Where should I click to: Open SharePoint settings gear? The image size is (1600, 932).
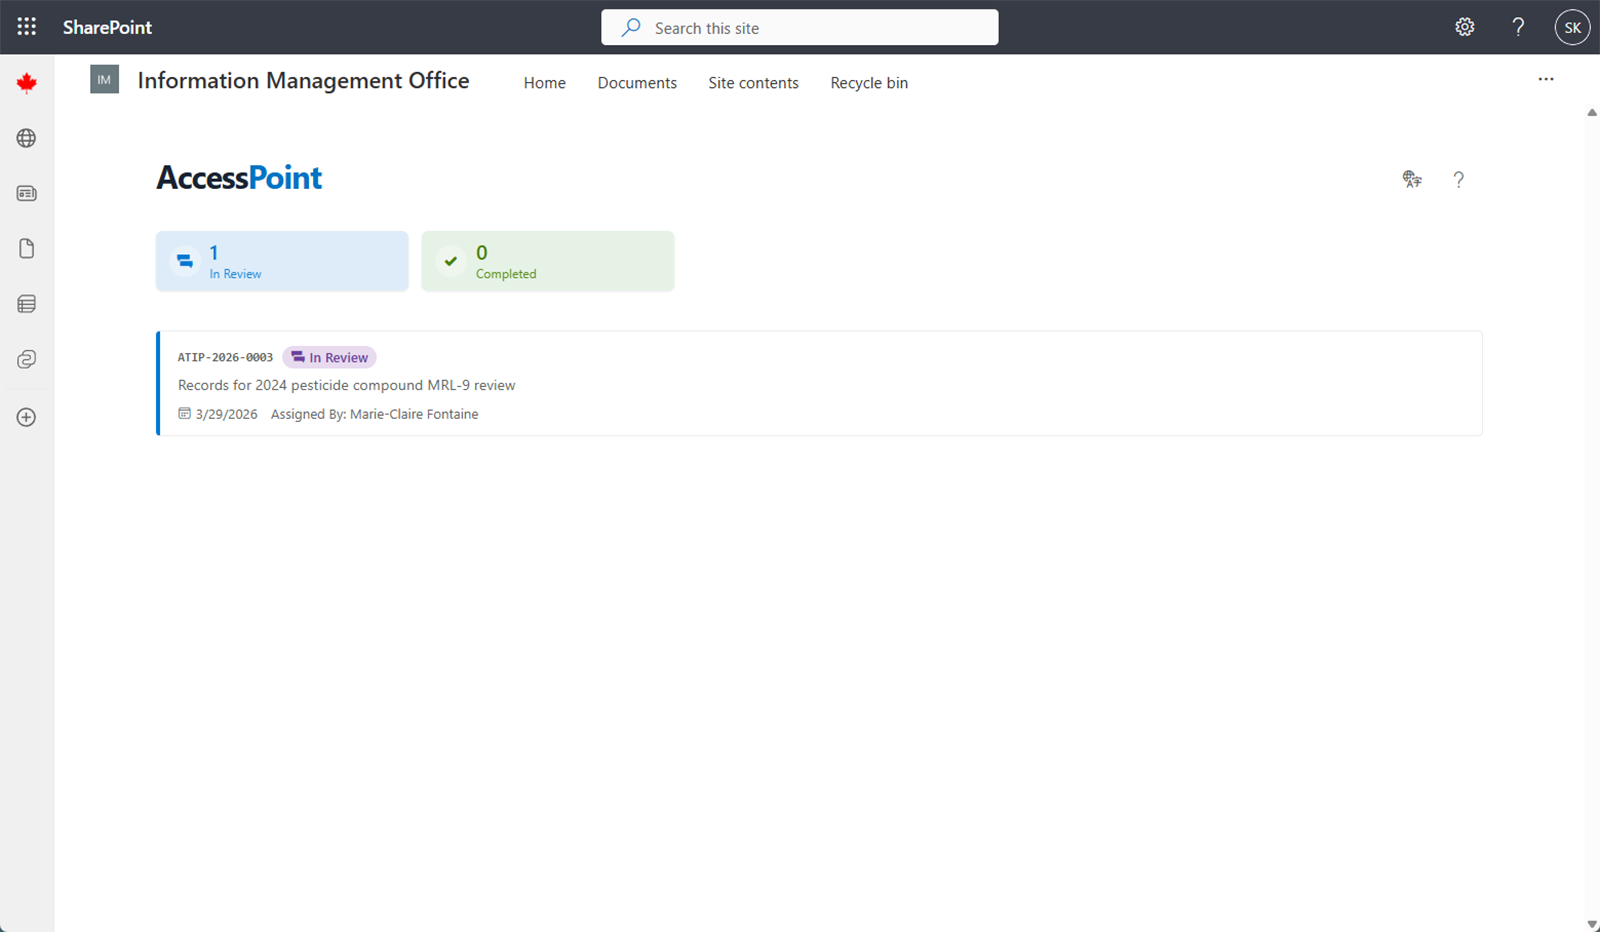[x=1464, y=27]
